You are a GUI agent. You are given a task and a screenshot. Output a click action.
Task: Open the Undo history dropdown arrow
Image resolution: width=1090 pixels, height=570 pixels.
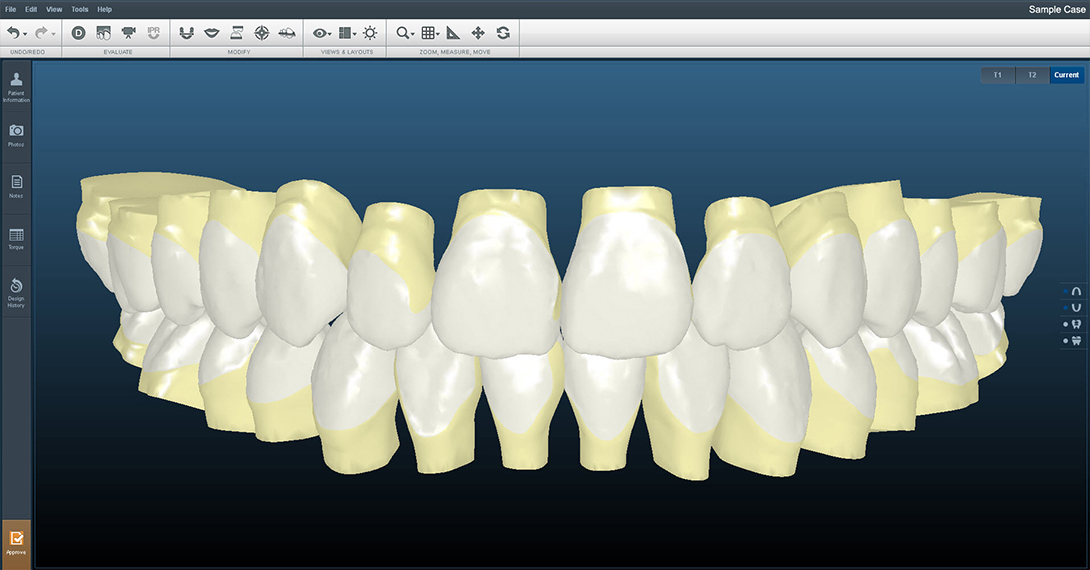pos(25,34)
